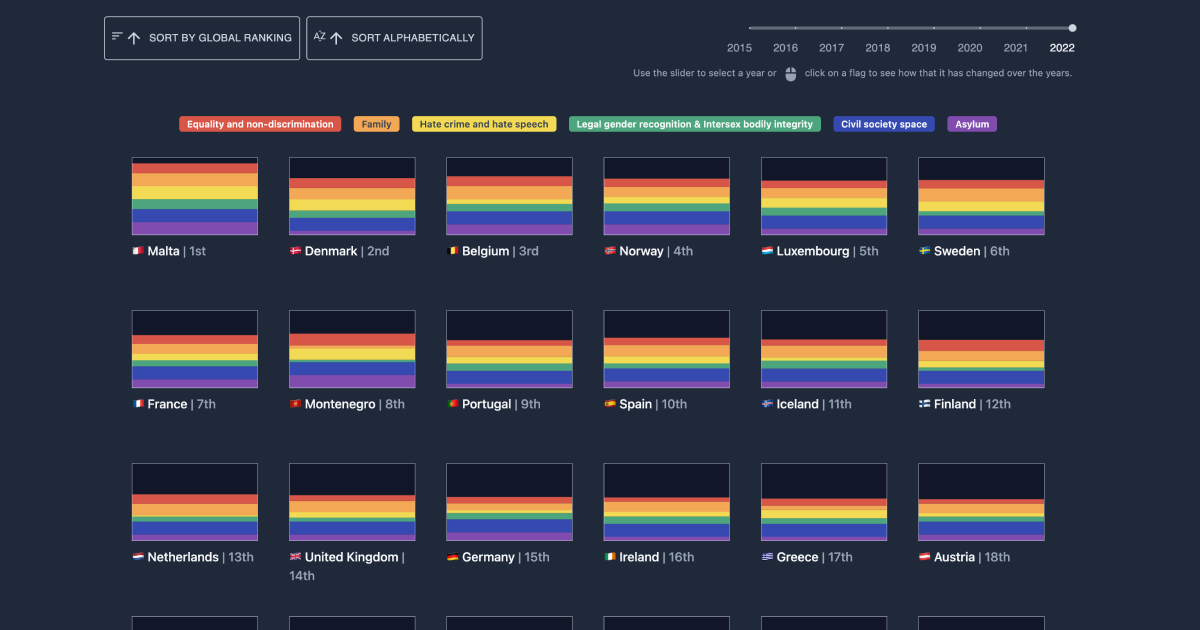Click the mouse icon in slider hint

pos(790,74)
